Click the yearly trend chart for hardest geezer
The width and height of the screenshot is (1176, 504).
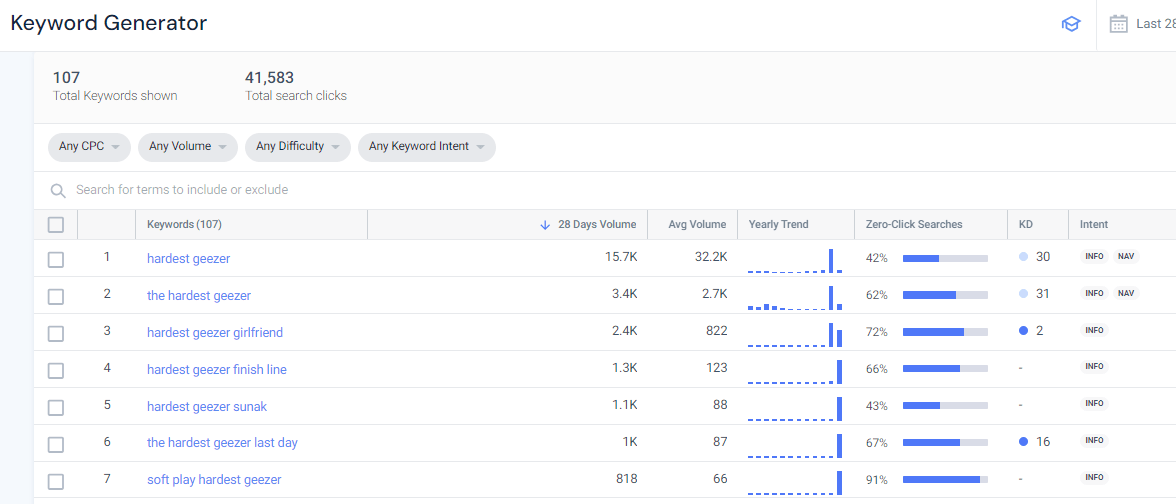795,260
